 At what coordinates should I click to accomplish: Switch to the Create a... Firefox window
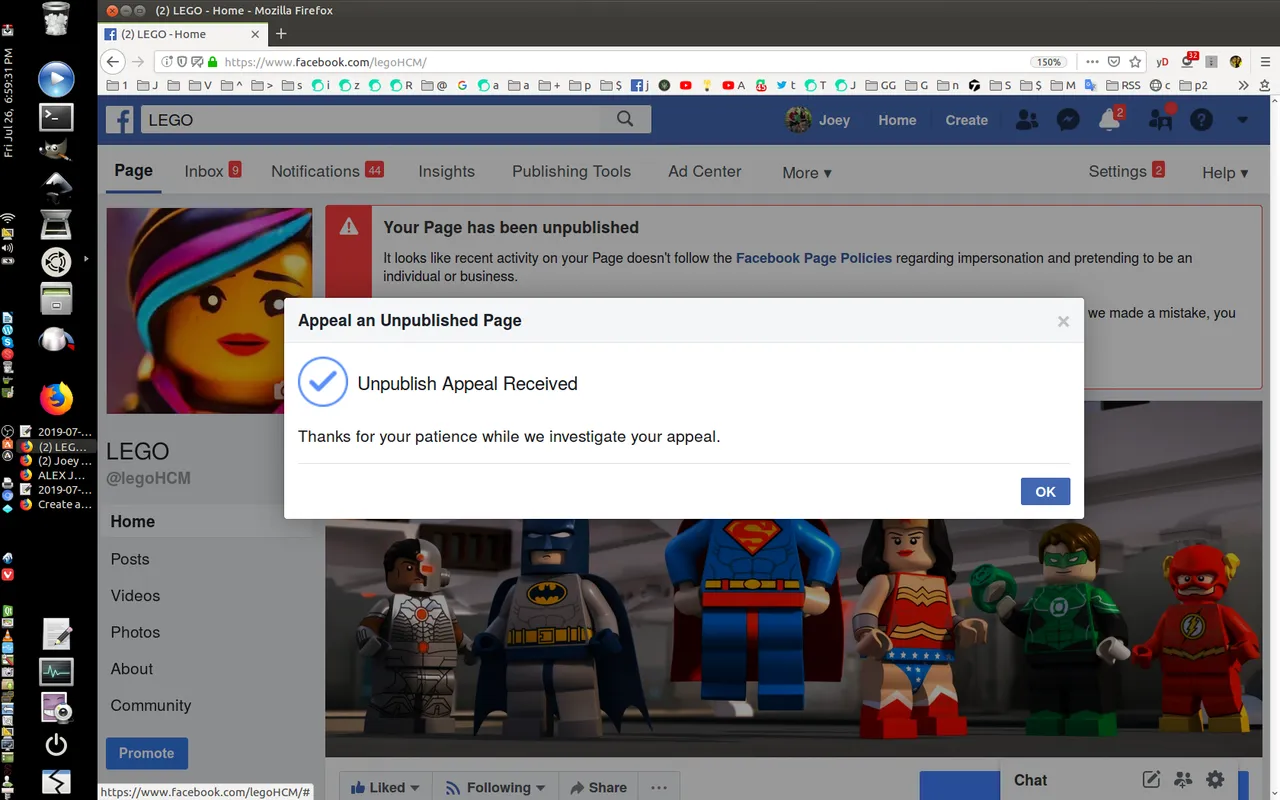pyautogui.click(x=57, y=505)
